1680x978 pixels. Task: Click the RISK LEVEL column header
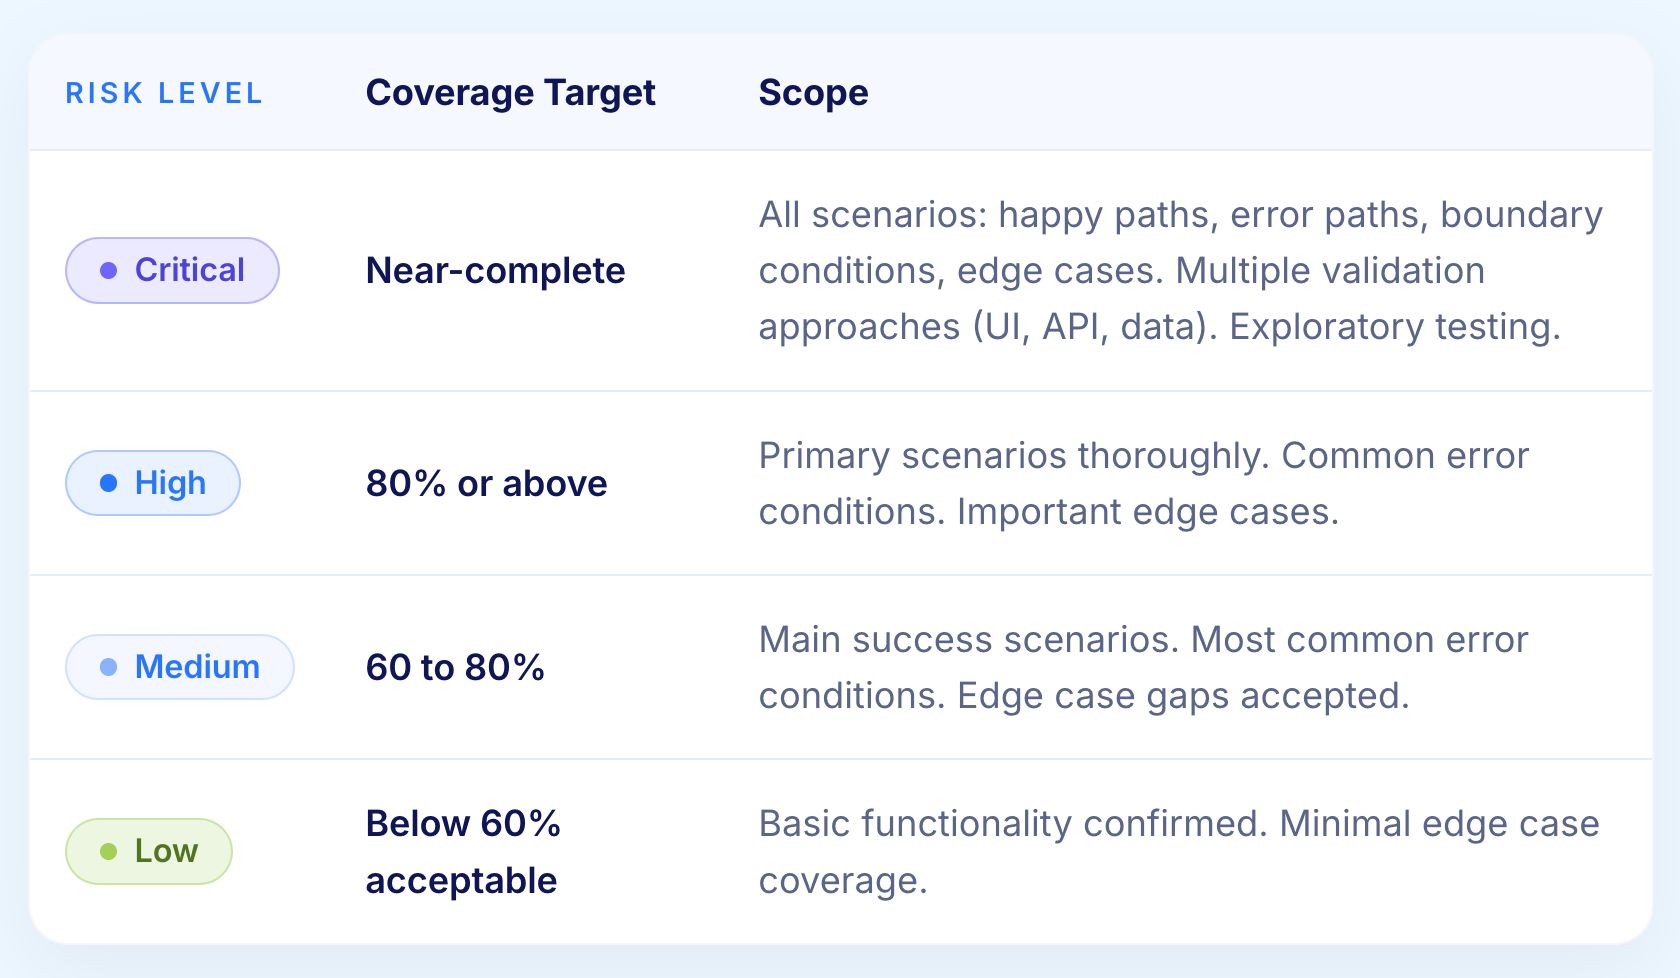[x=164, y=93]
